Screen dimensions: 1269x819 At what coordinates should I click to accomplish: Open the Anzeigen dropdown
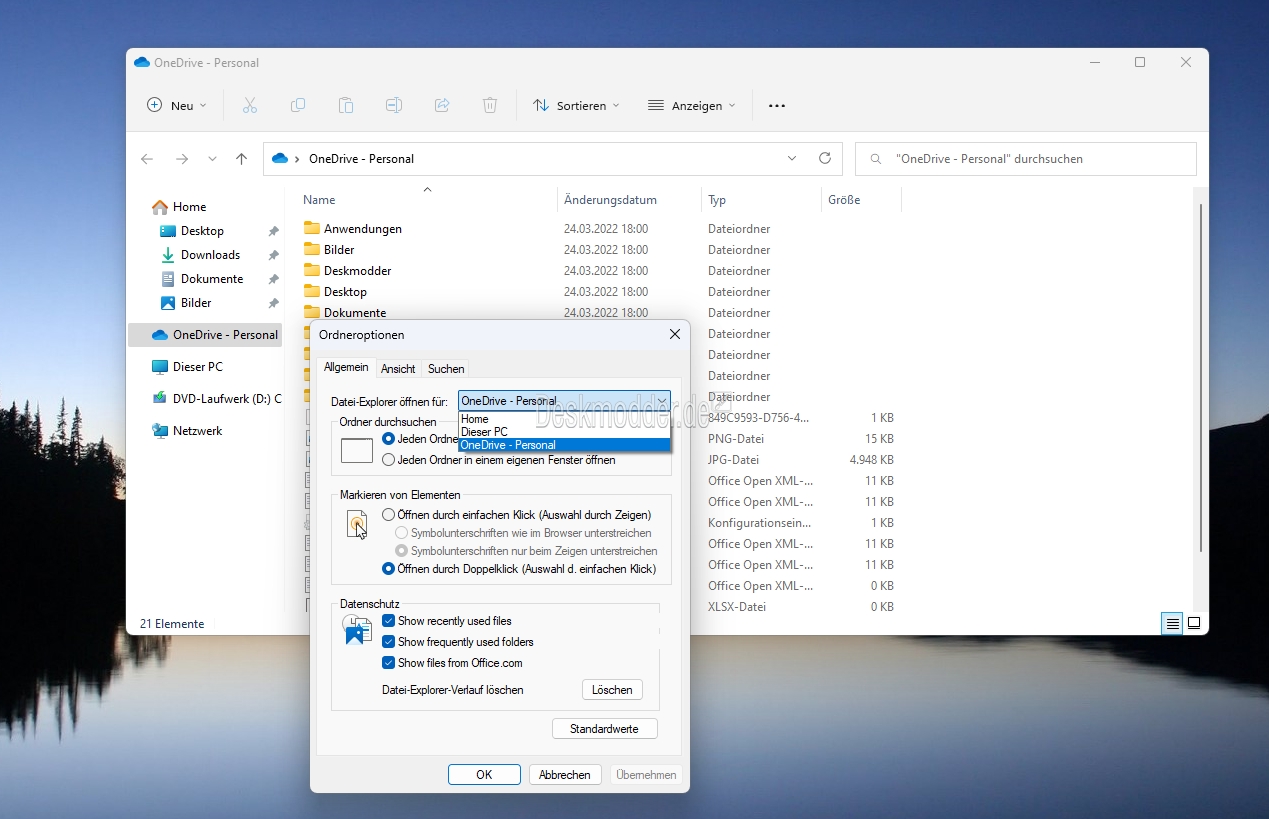[691, 105]
